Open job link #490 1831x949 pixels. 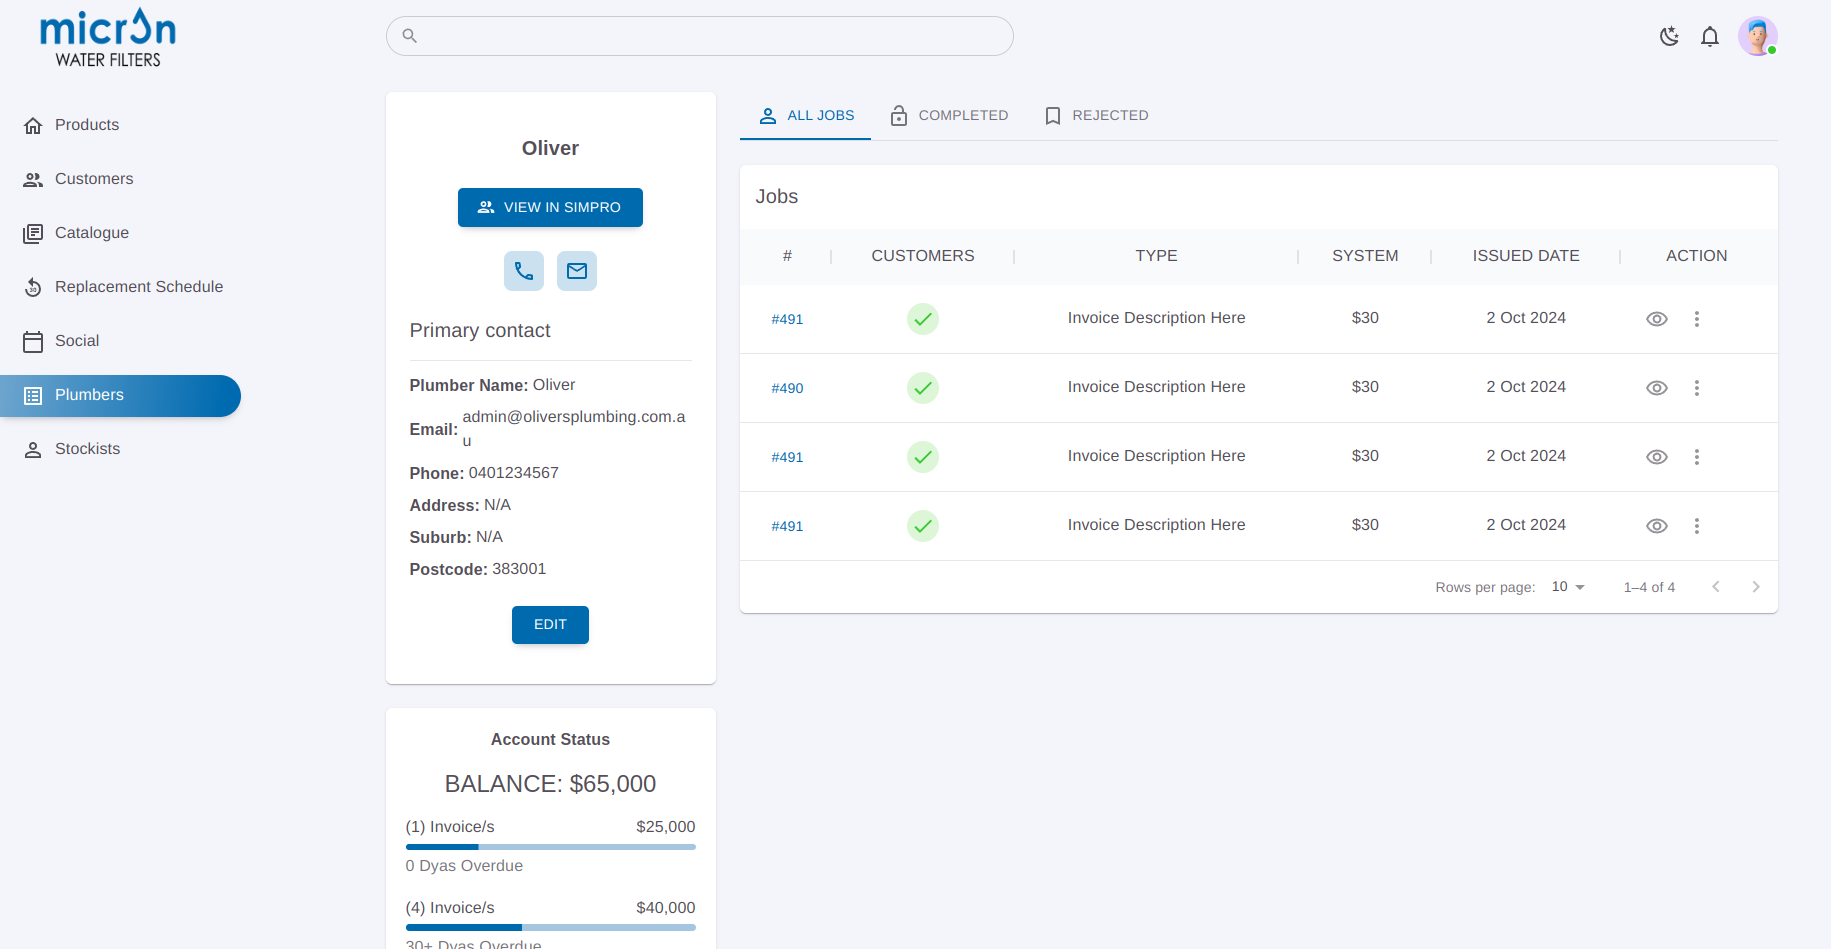pos(787,388)
